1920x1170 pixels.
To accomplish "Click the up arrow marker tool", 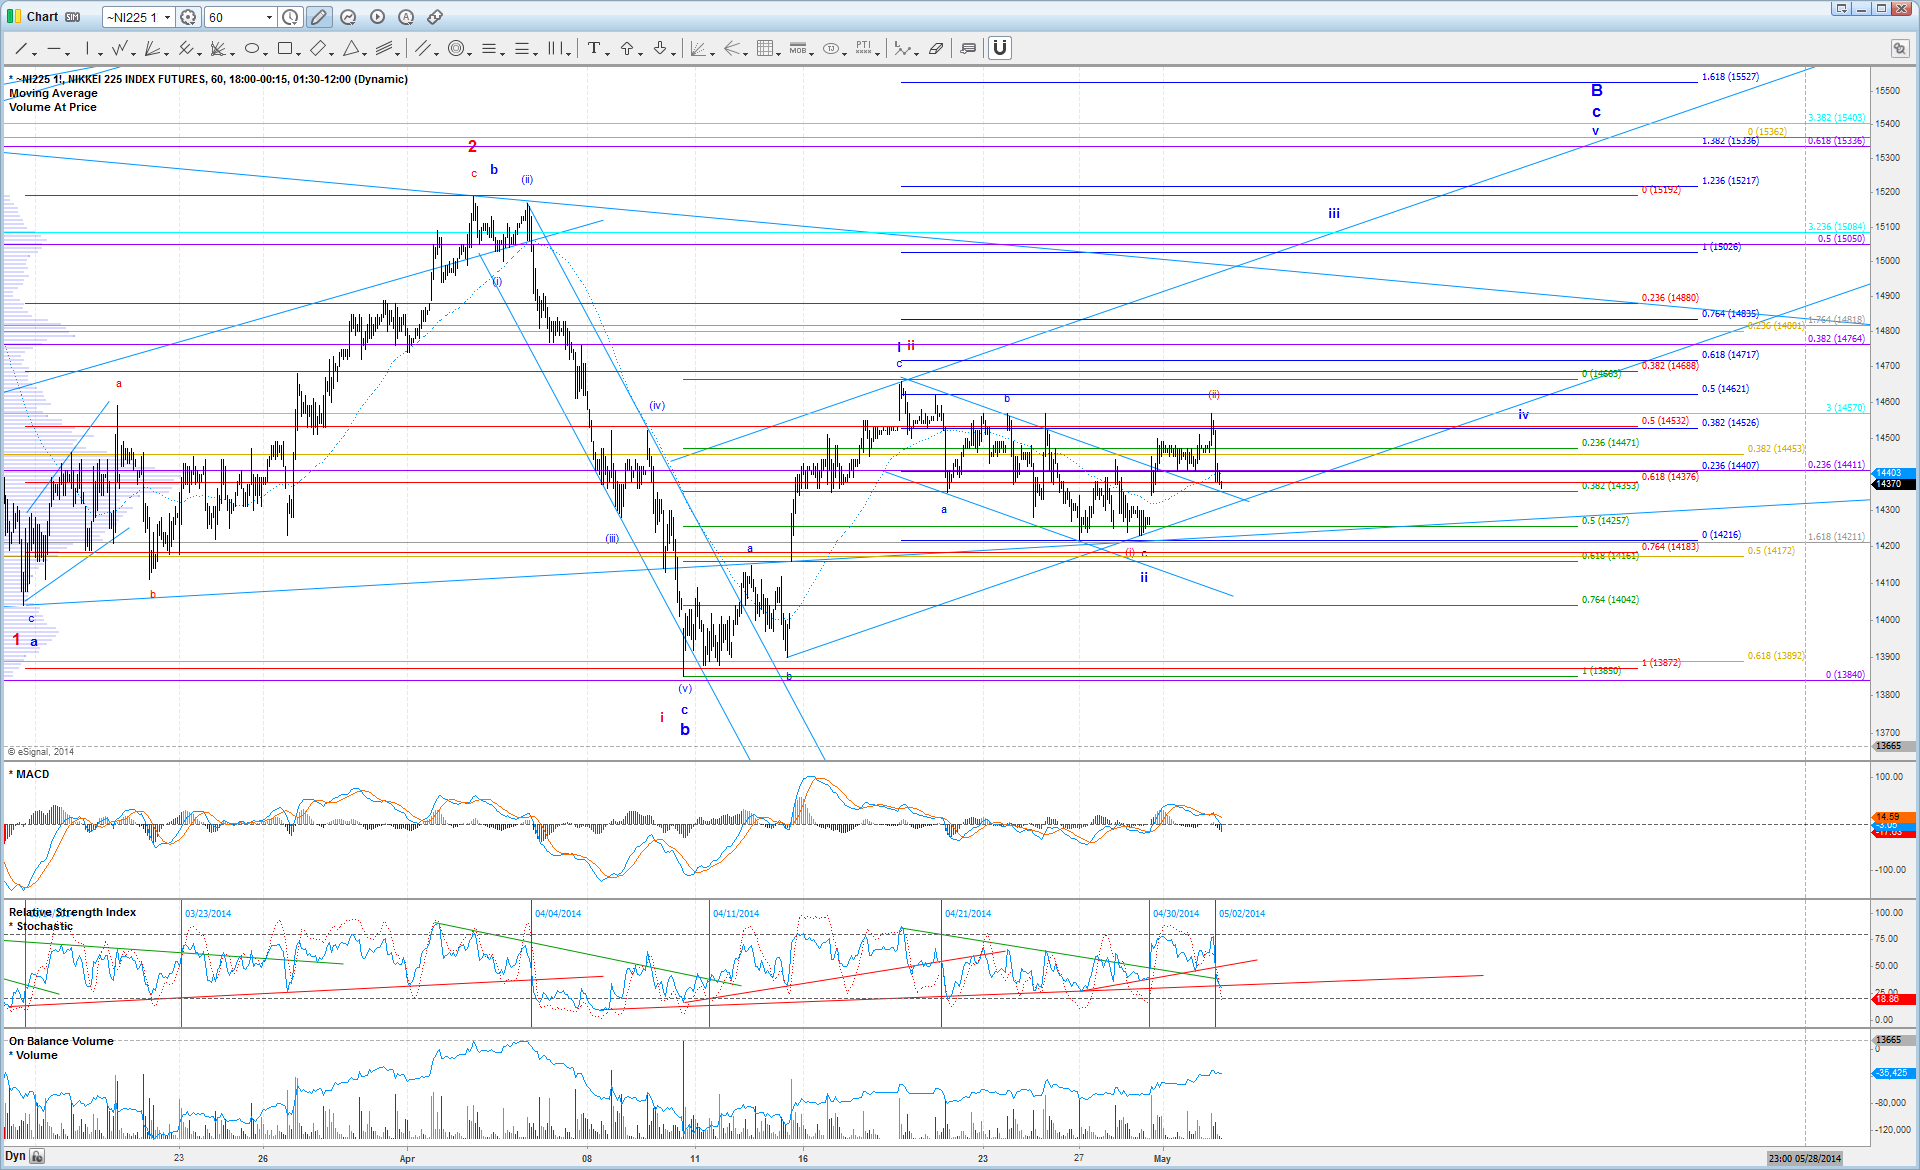I will (x=627, y=48).
